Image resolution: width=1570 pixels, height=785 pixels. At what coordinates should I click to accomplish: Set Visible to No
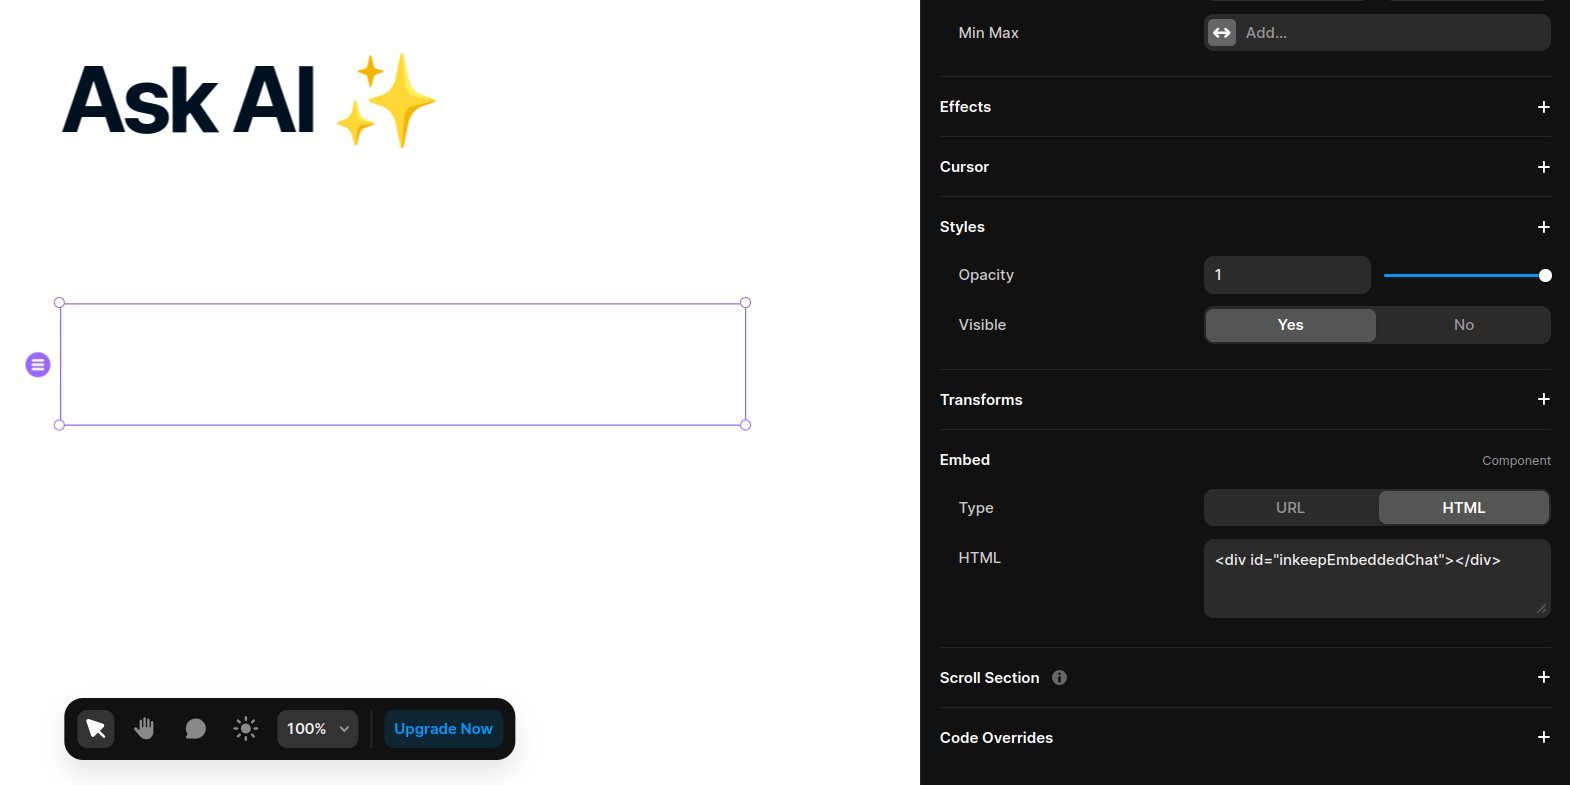click(x=1463, y=325)
